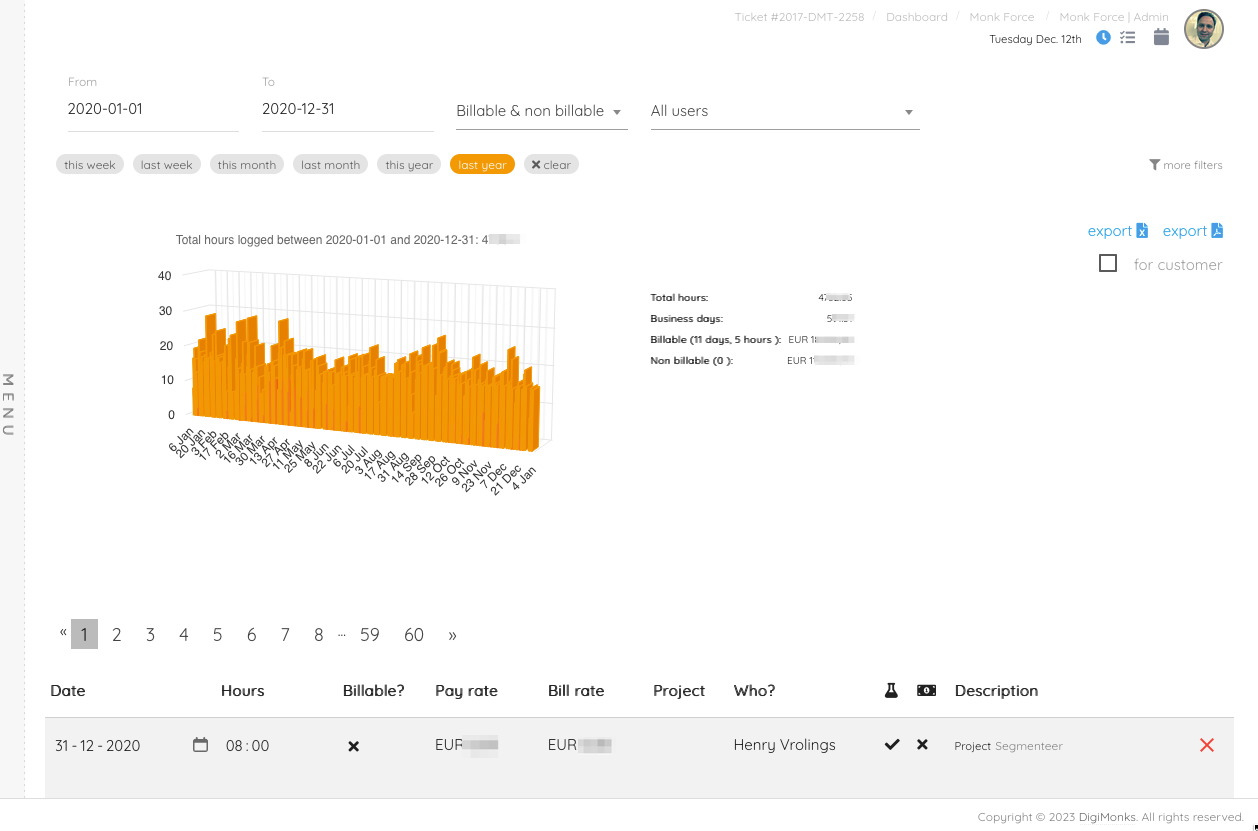Click the Project column header
Screen dimensions: 1258x831
click(679, 691)
